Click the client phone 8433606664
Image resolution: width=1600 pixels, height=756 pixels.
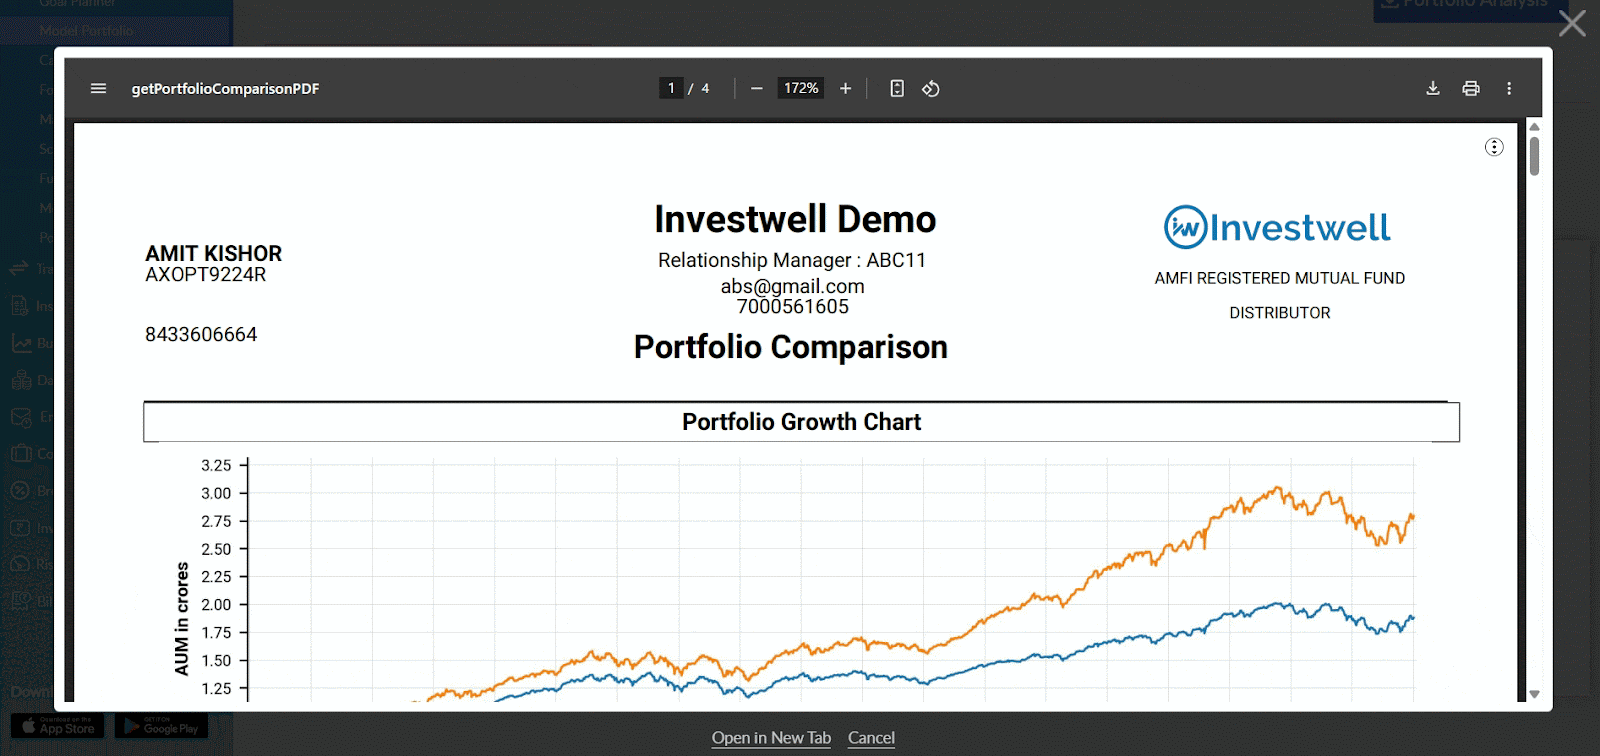click(x=201, y=334)
